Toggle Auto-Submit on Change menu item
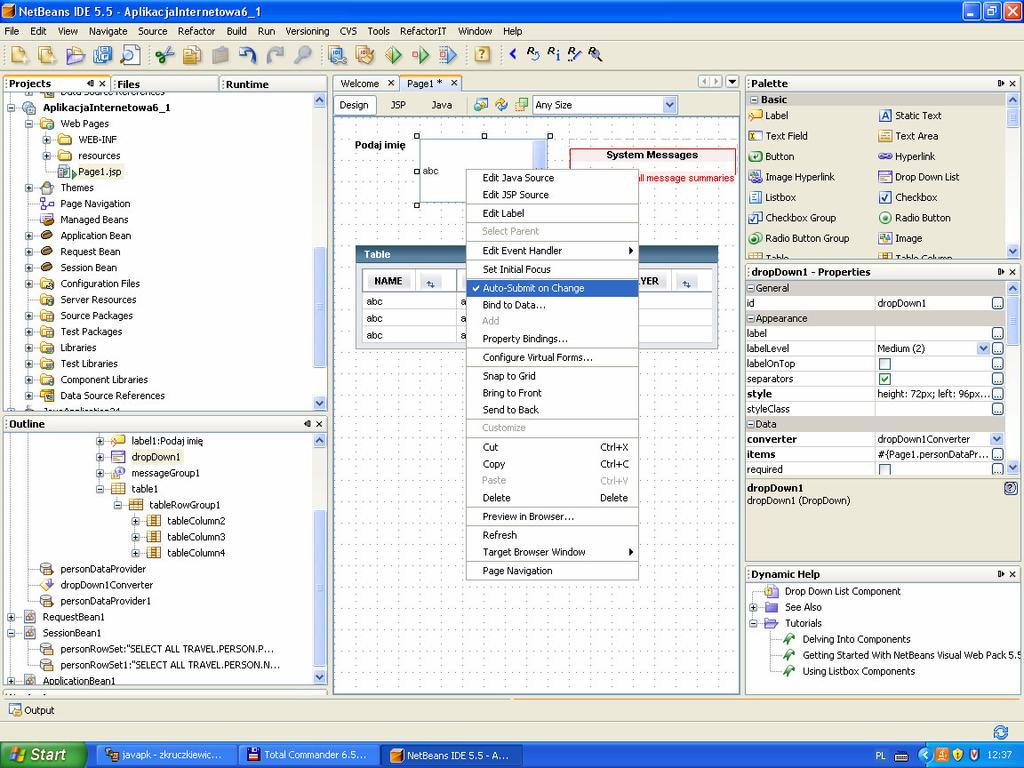Screen dimensions: 1024x768 coord(552,288)
